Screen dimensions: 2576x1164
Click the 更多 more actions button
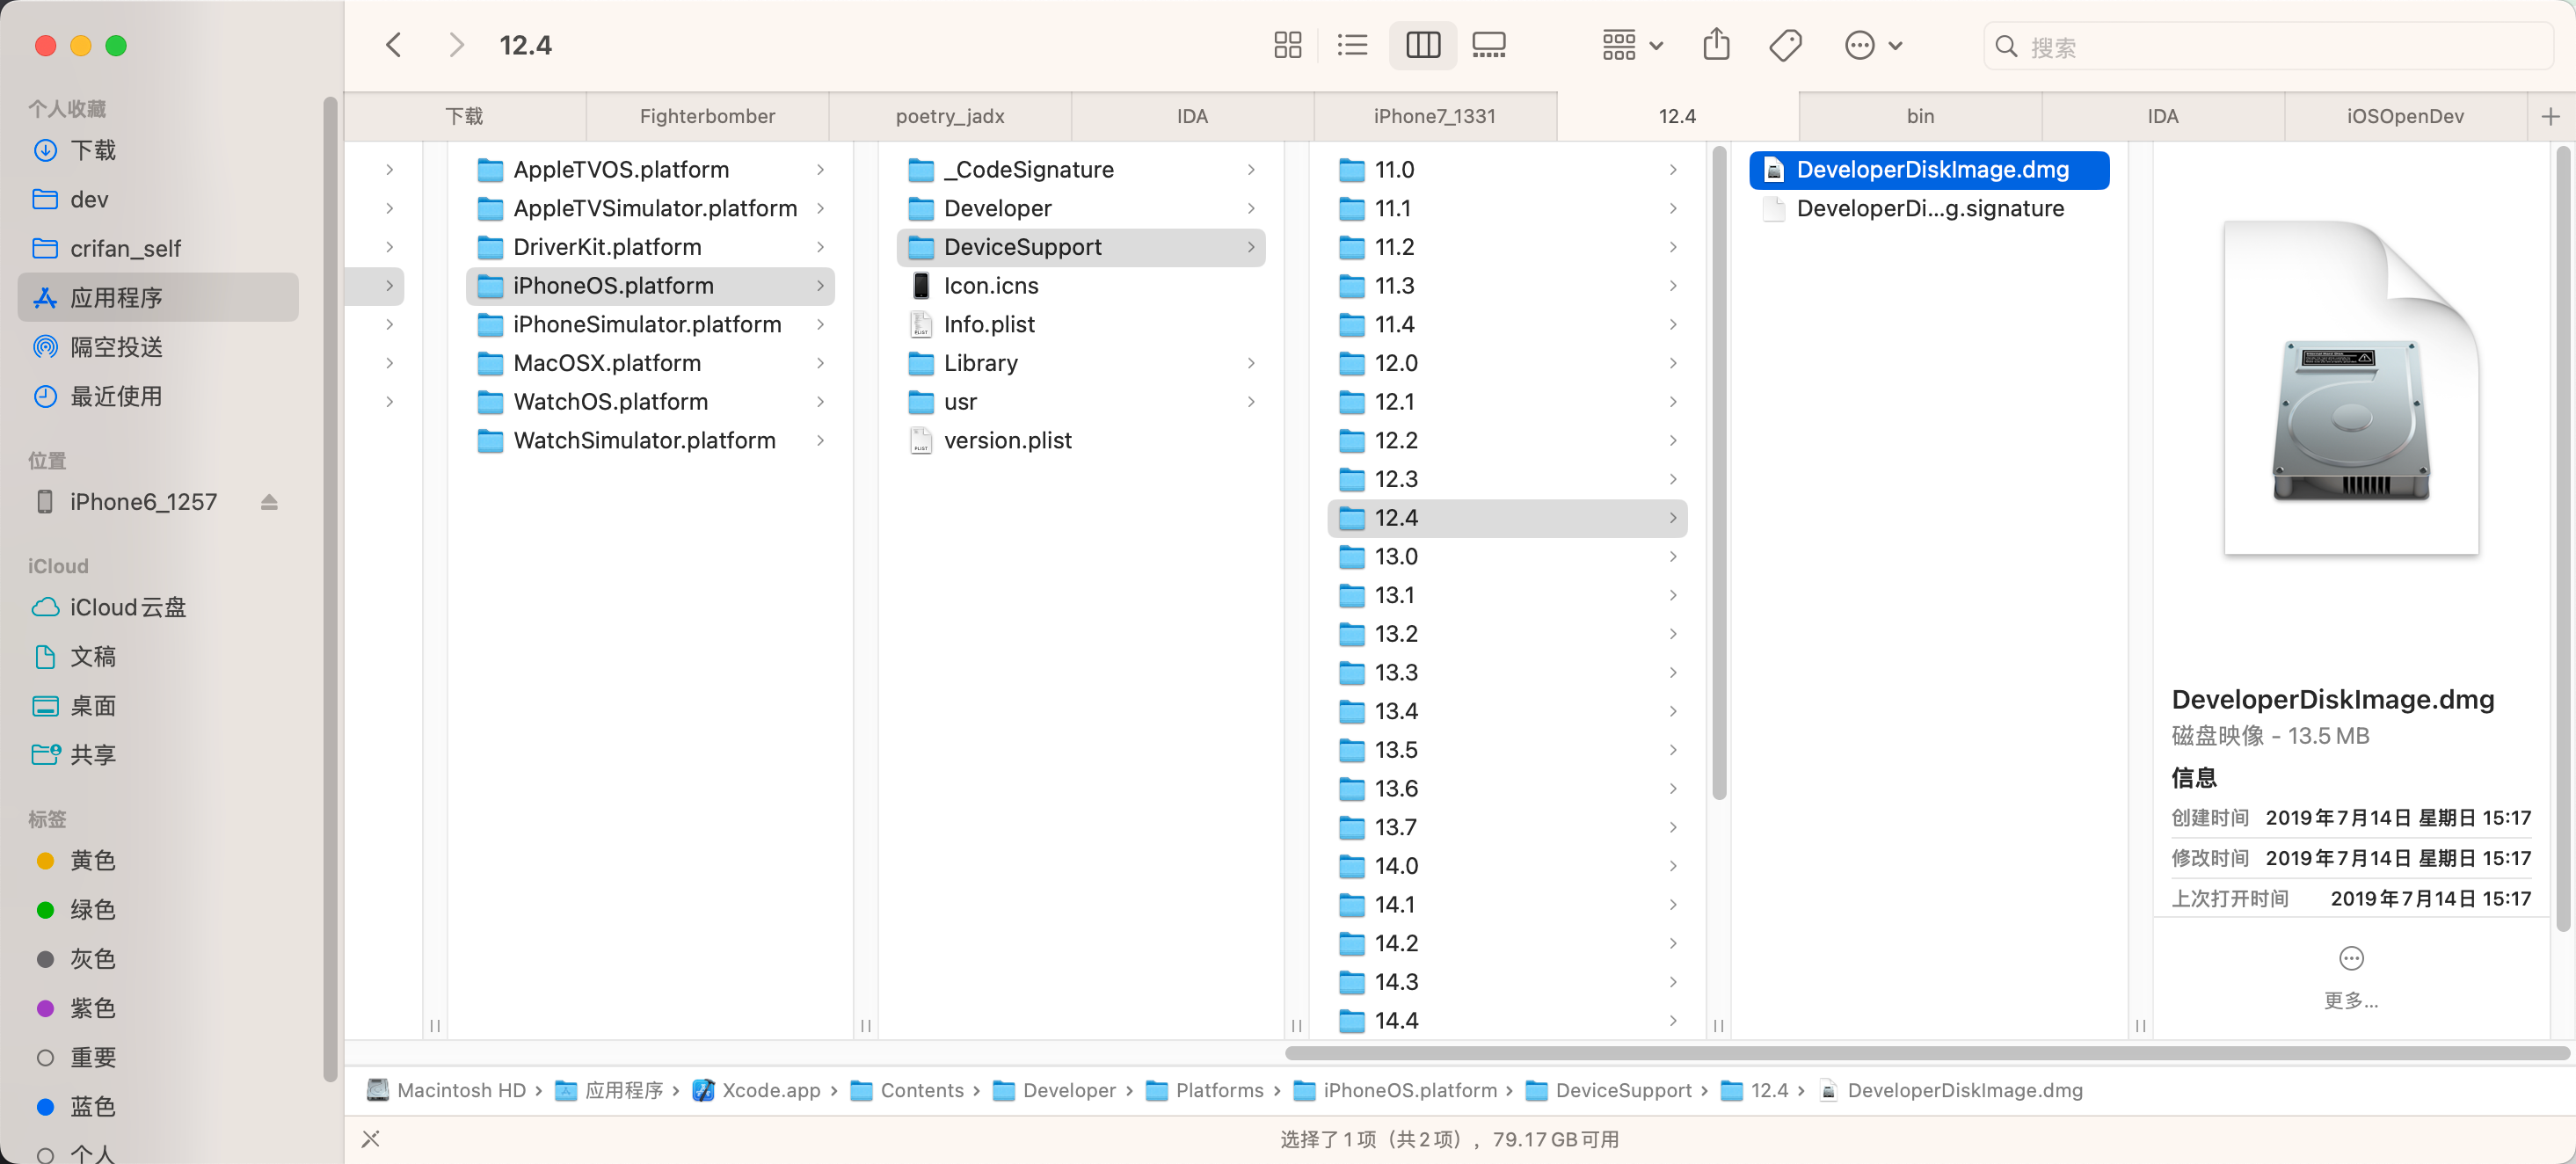coord(2351,978)
